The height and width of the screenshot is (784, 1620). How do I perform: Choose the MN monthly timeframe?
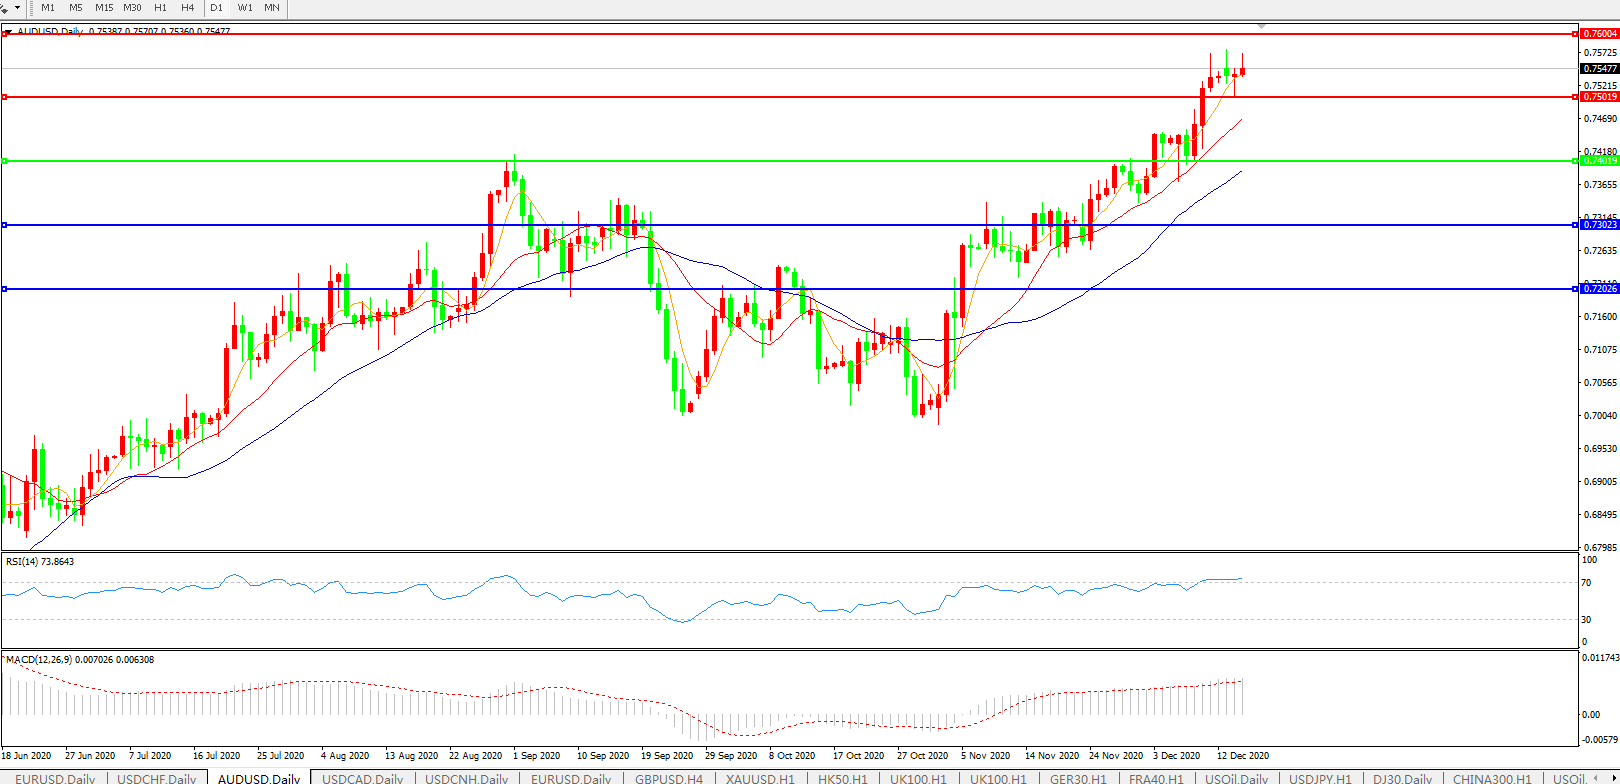click(272, 8)
